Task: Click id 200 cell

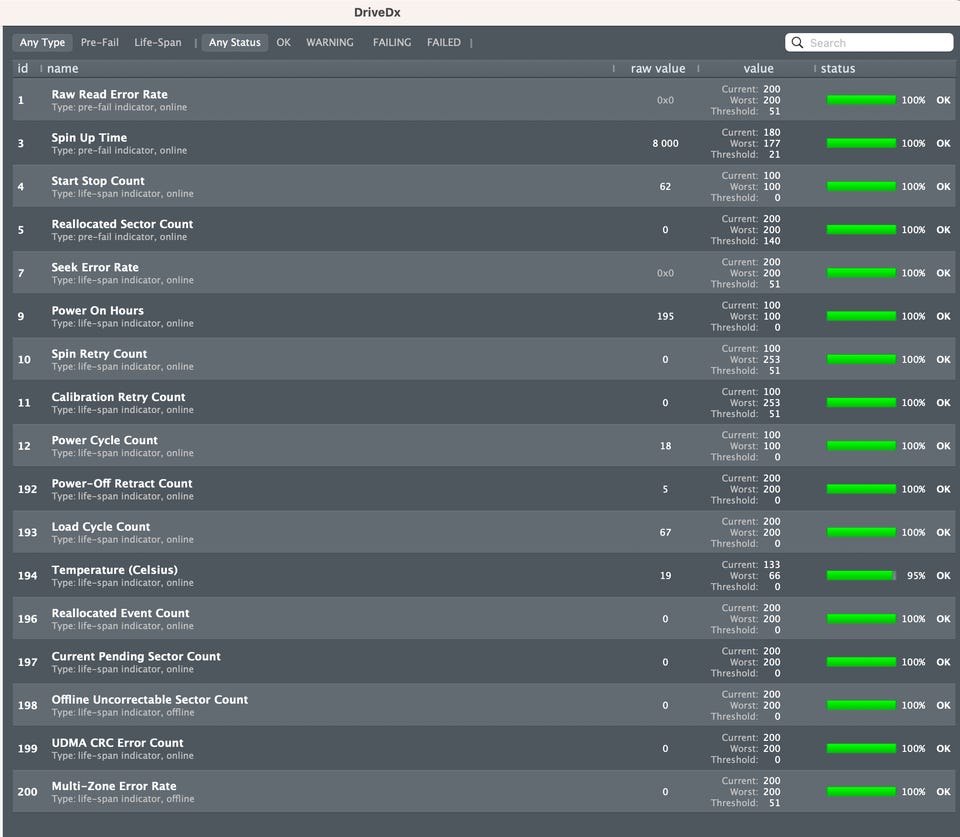Action: pyautogui.click(x=27, y=792)
